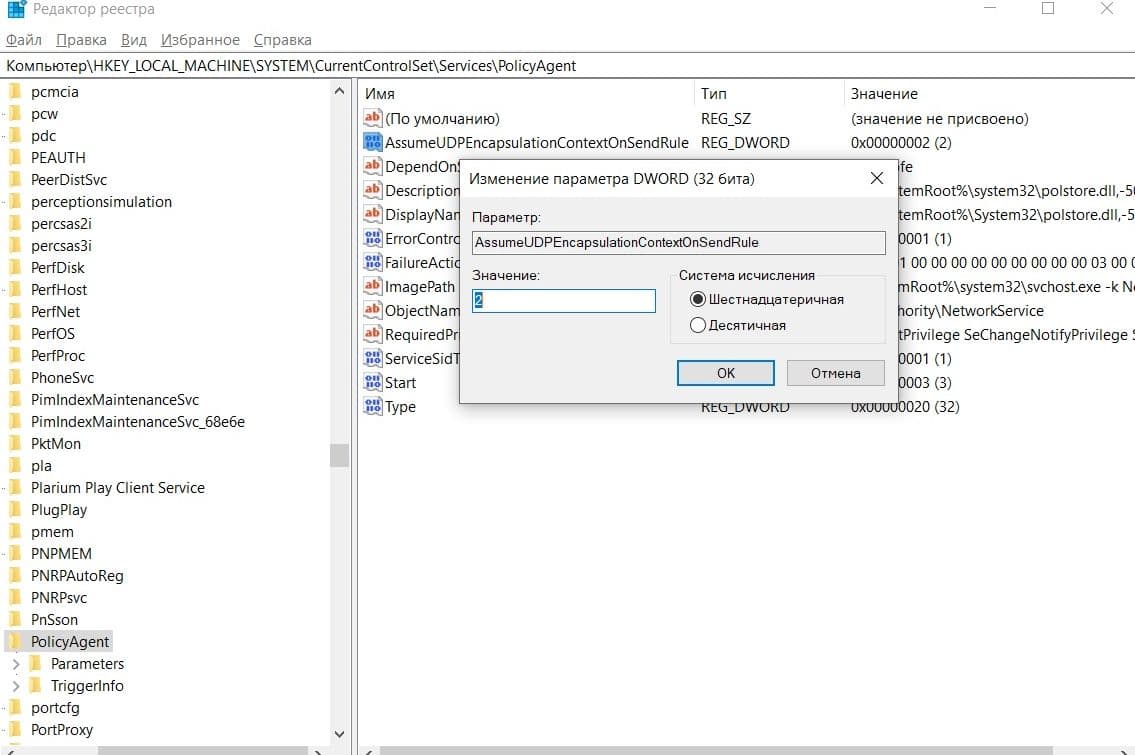
Task: Close the DWORD edit dialog
Action: click(876, 179)
